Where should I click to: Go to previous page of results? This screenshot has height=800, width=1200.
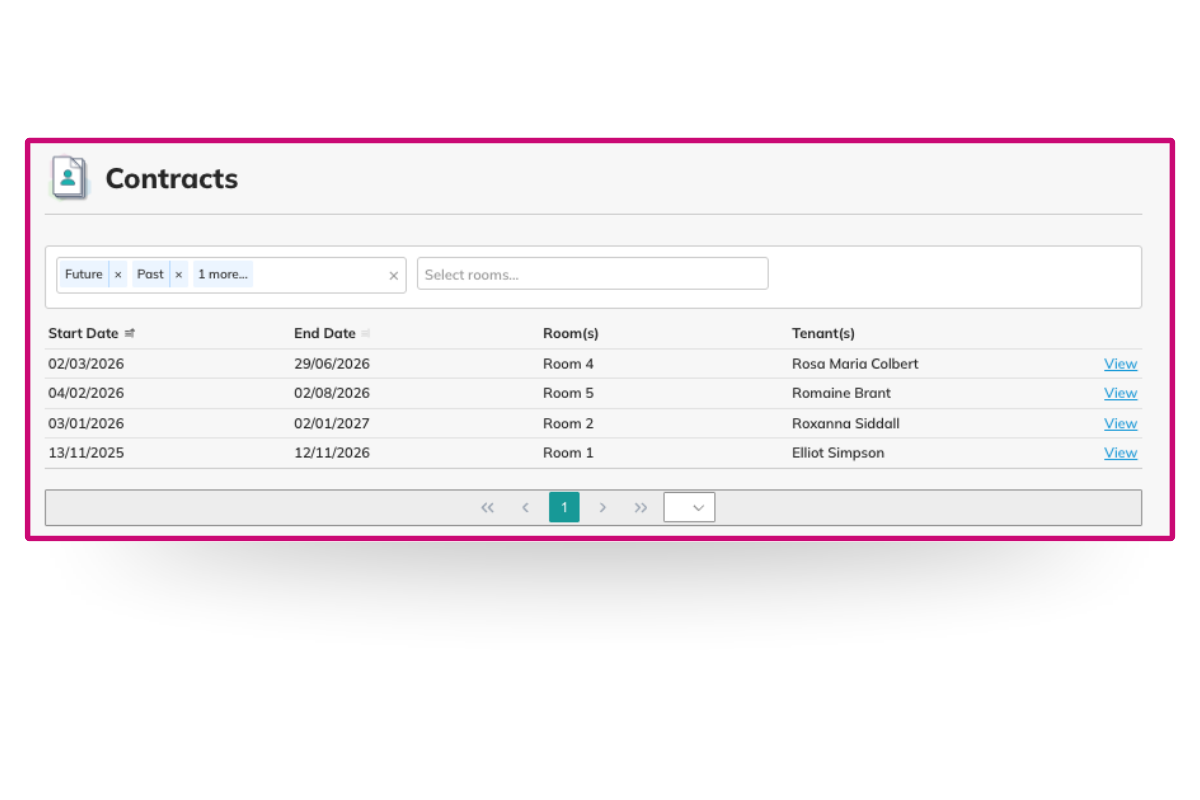pyautogui.click(x=525, y=508)
